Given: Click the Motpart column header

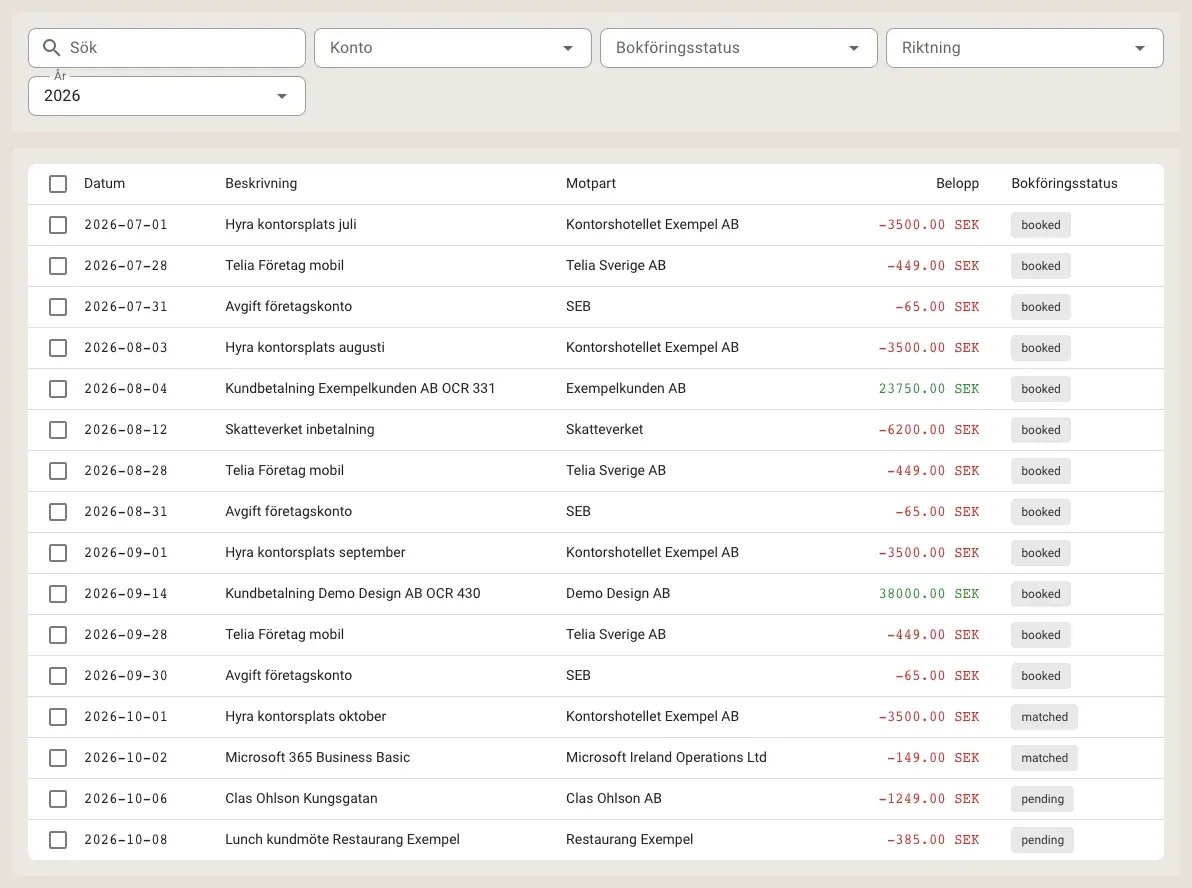Looking at the screenshot, I should [591, 183].
